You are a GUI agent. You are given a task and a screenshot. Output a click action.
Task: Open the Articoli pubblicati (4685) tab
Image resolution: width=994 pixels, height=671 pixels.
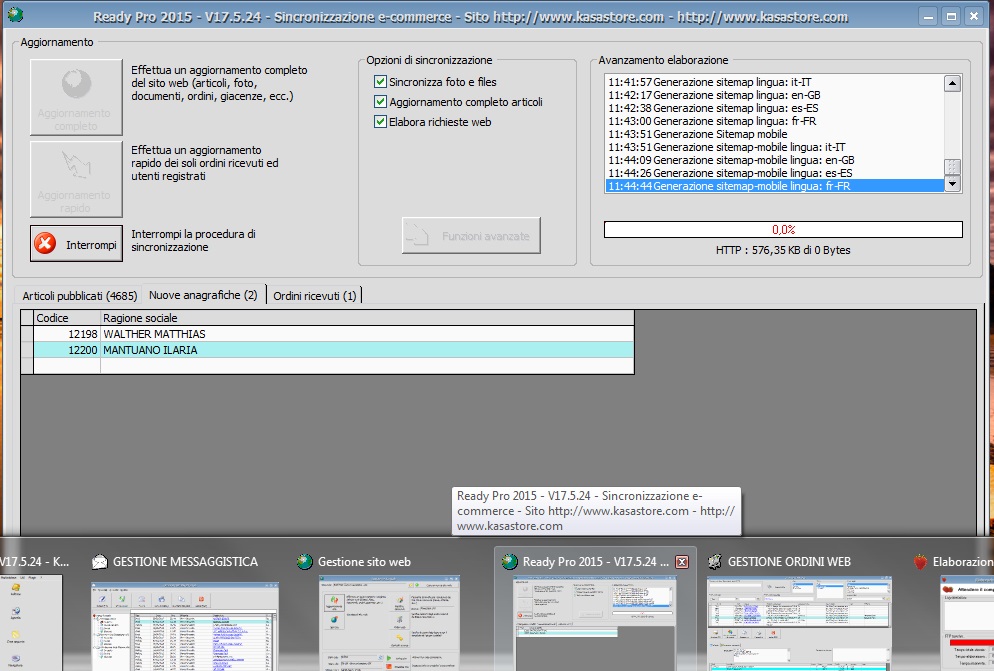pos(80,296)
